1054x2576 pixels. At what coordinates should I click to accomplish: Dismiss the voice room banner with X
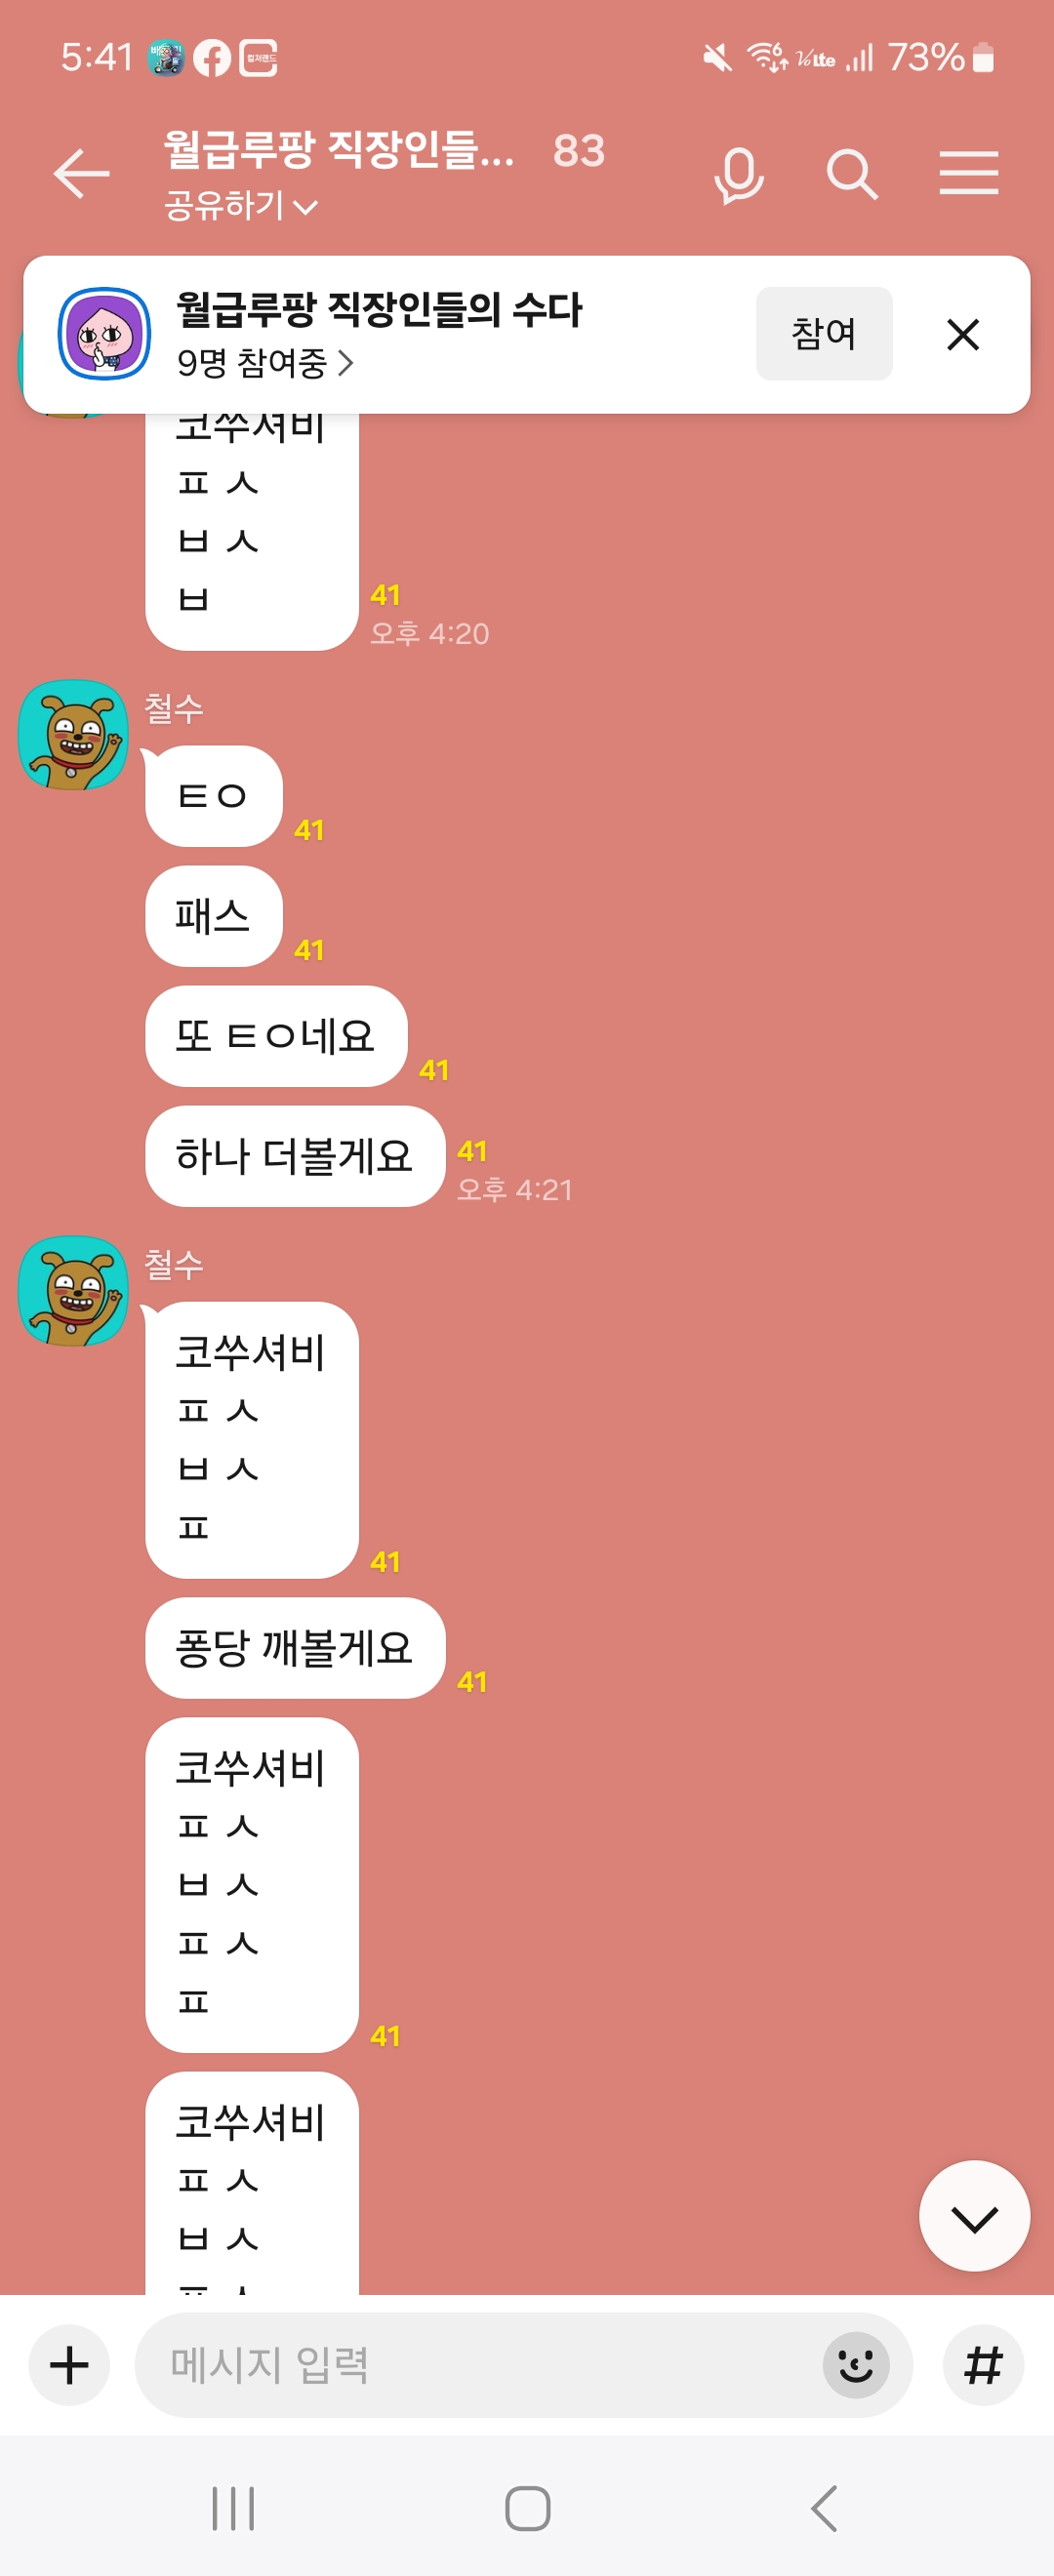tap(962, 334)
